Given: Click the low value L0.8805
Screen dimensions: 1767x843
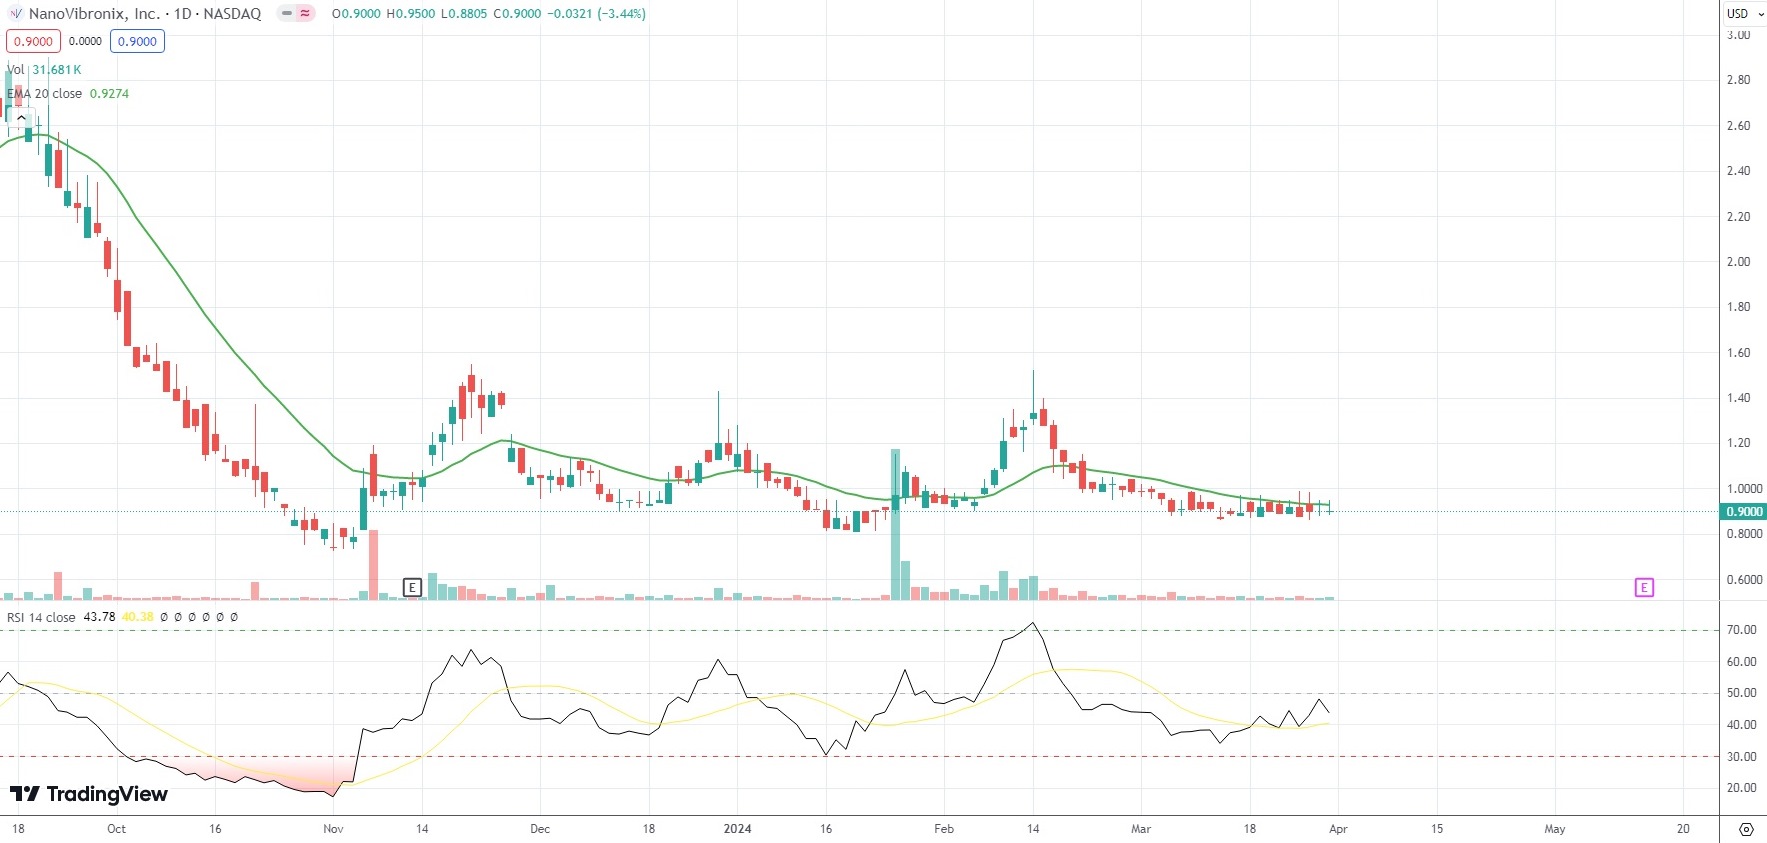Looking at the screenshot, I should click(x=465, y=14).
